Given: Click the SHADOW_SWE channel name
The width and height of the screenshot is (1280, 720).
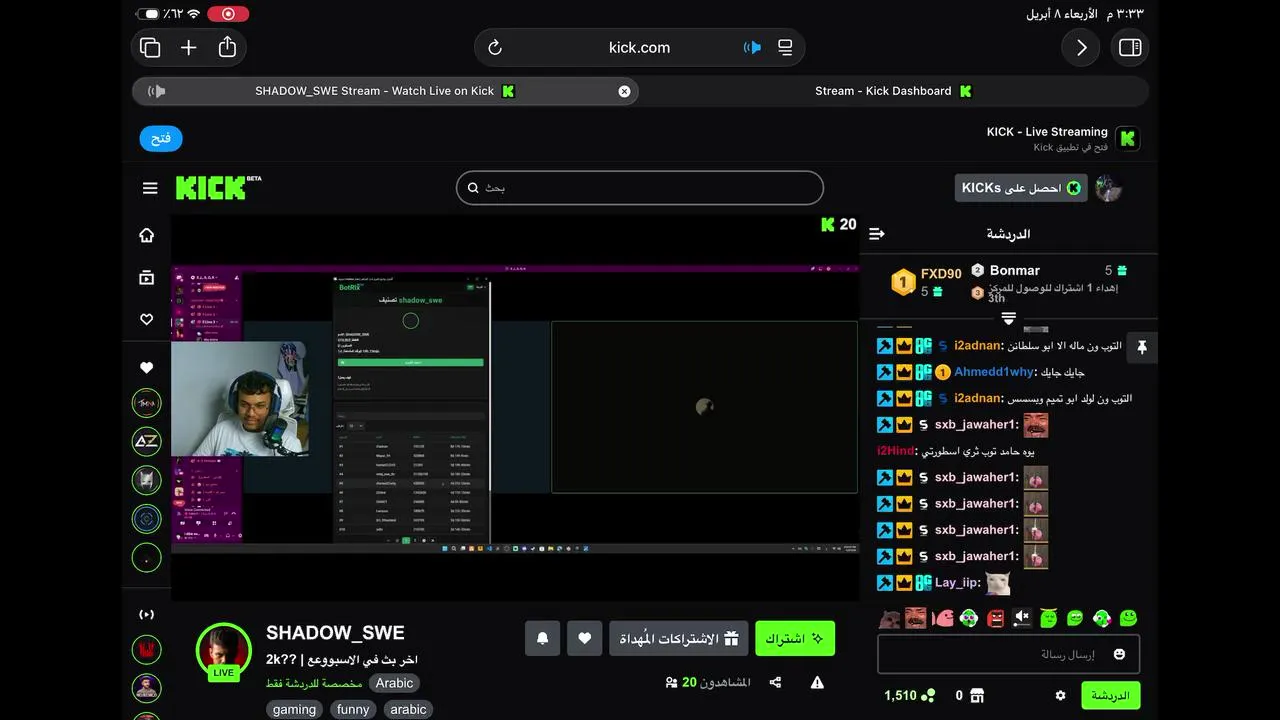Looking at the screenshot, I should click(x=335, y=632).
